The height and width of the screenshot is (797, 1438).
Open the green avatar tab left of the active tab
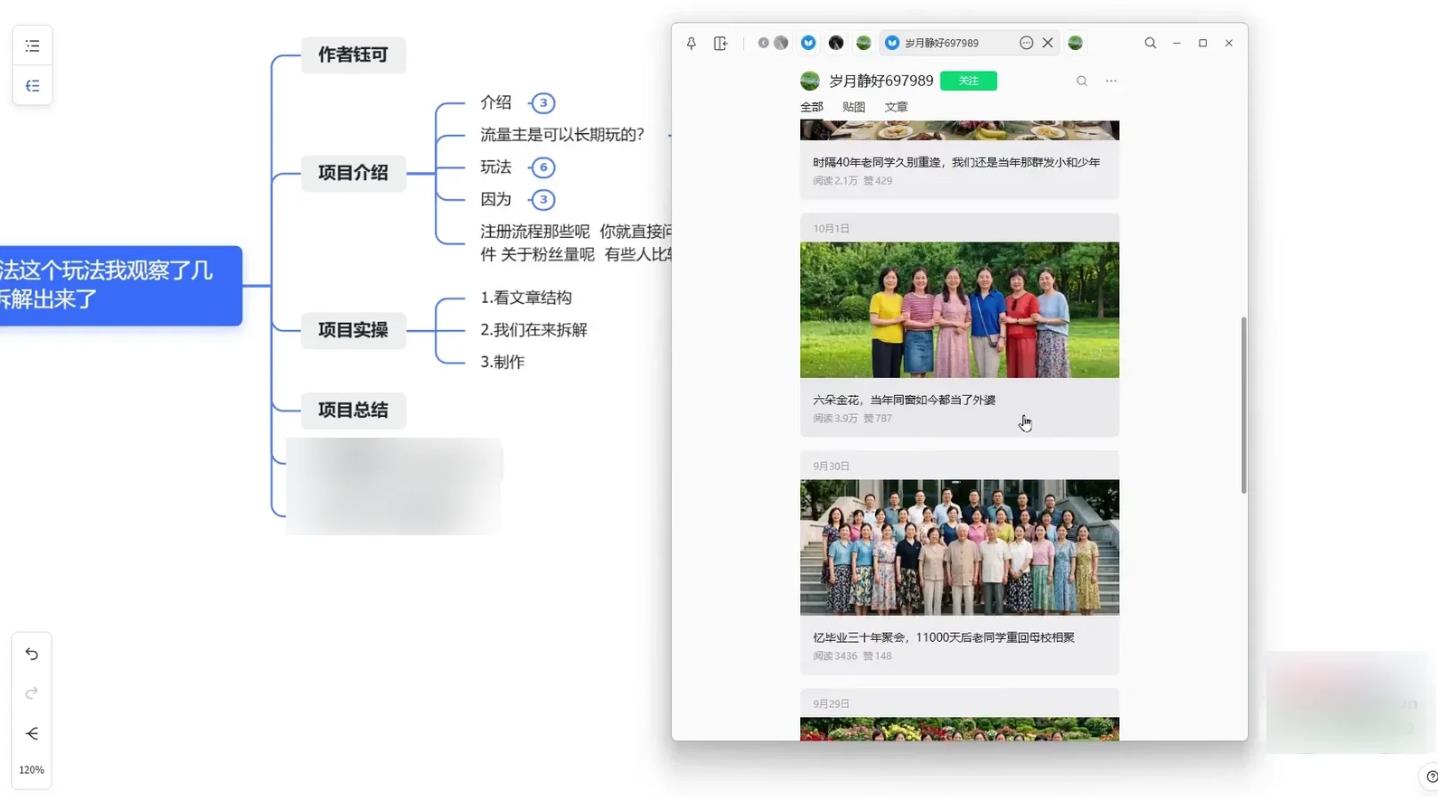(x=863, y=43)
